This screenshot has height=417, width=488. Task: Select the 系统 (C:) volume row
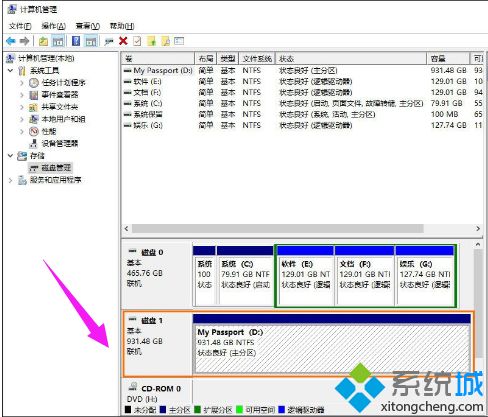click(303, 103)
